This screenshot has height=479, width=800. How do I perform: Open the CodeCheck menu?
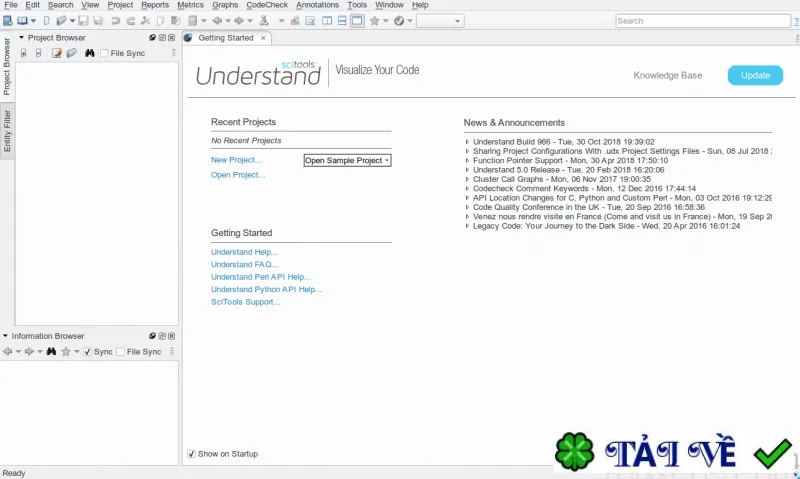pyautogui.click(x=267, y=5)
